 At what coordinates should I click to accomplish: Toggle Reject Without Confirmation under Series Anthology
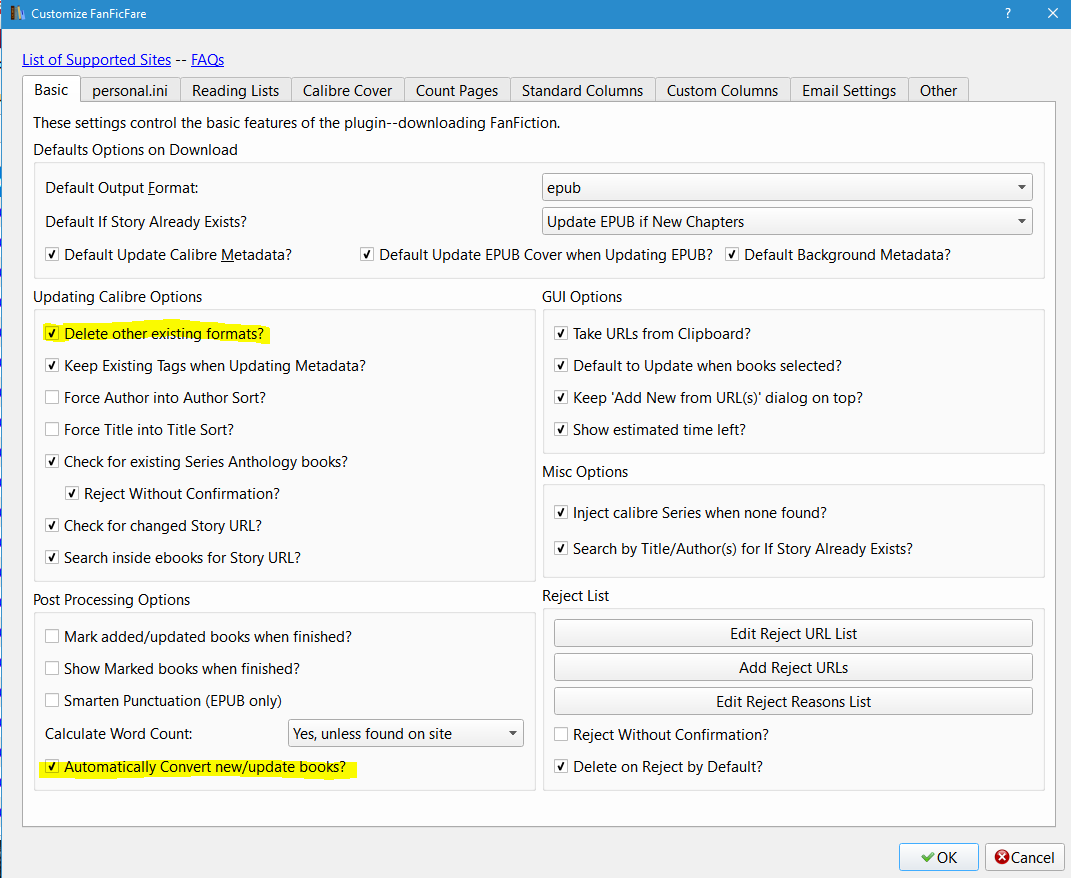tap(72, 493)
